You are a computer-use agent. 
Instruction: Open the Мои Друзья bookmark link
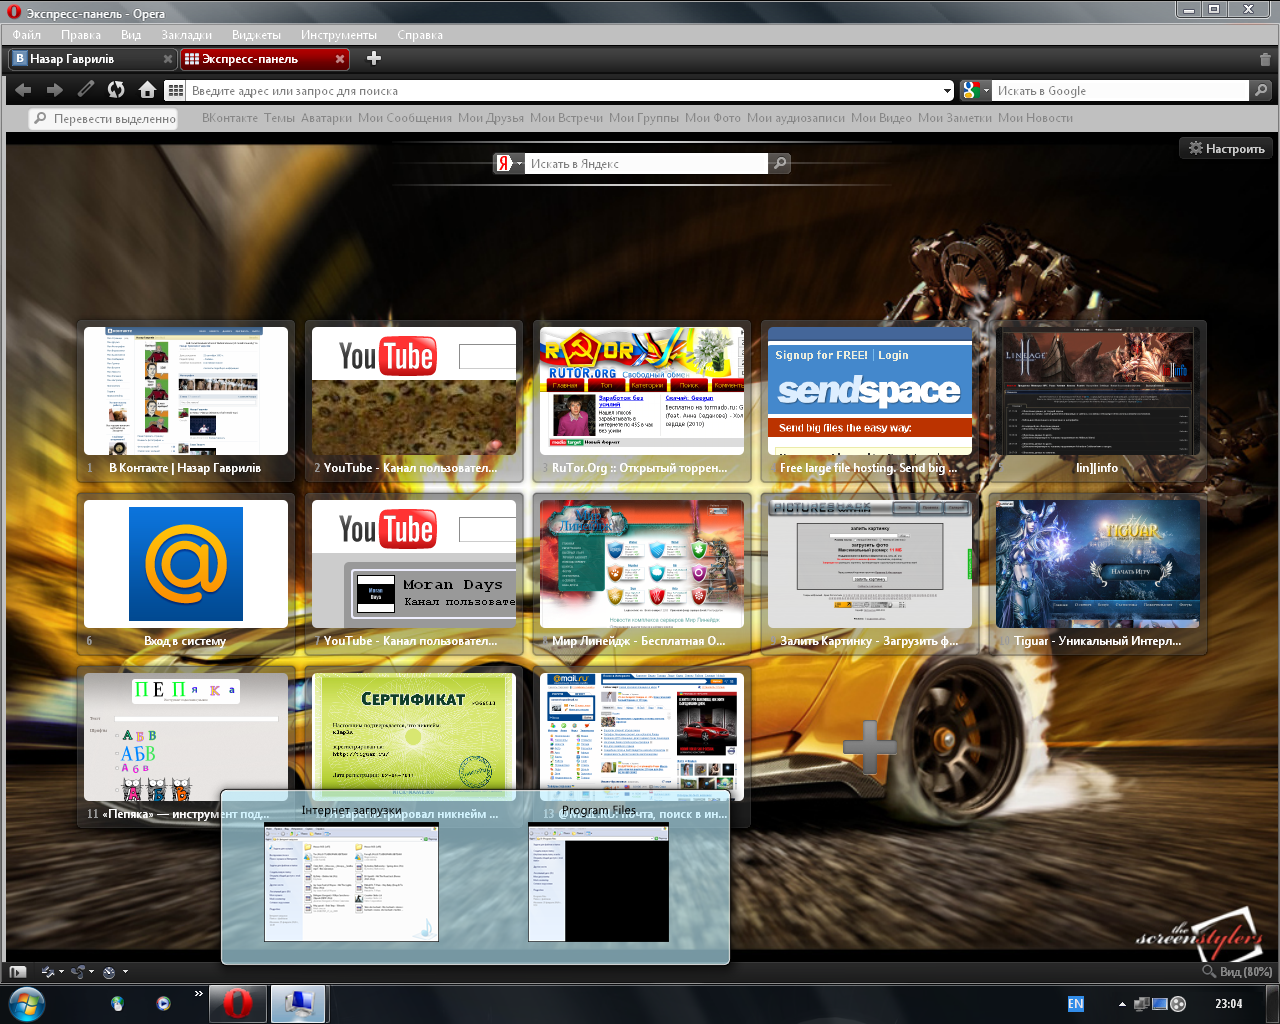(x=491, y=118)
